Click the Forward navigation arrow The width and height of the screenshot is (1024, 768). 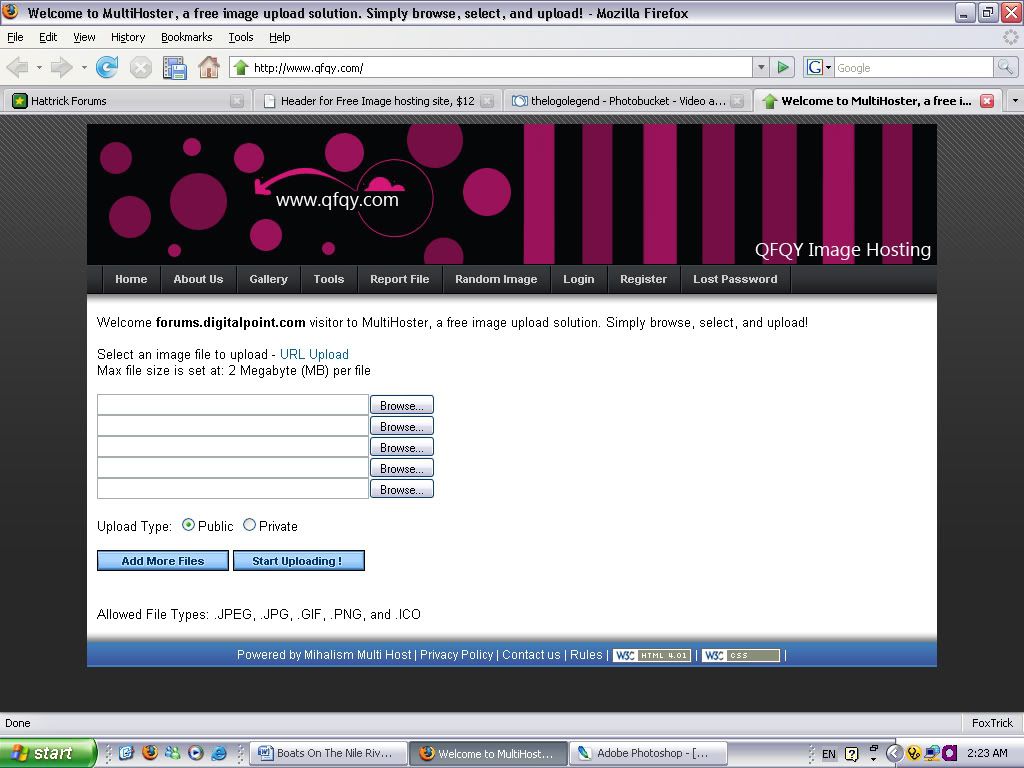pyautogui.click(x=61, y=67)
